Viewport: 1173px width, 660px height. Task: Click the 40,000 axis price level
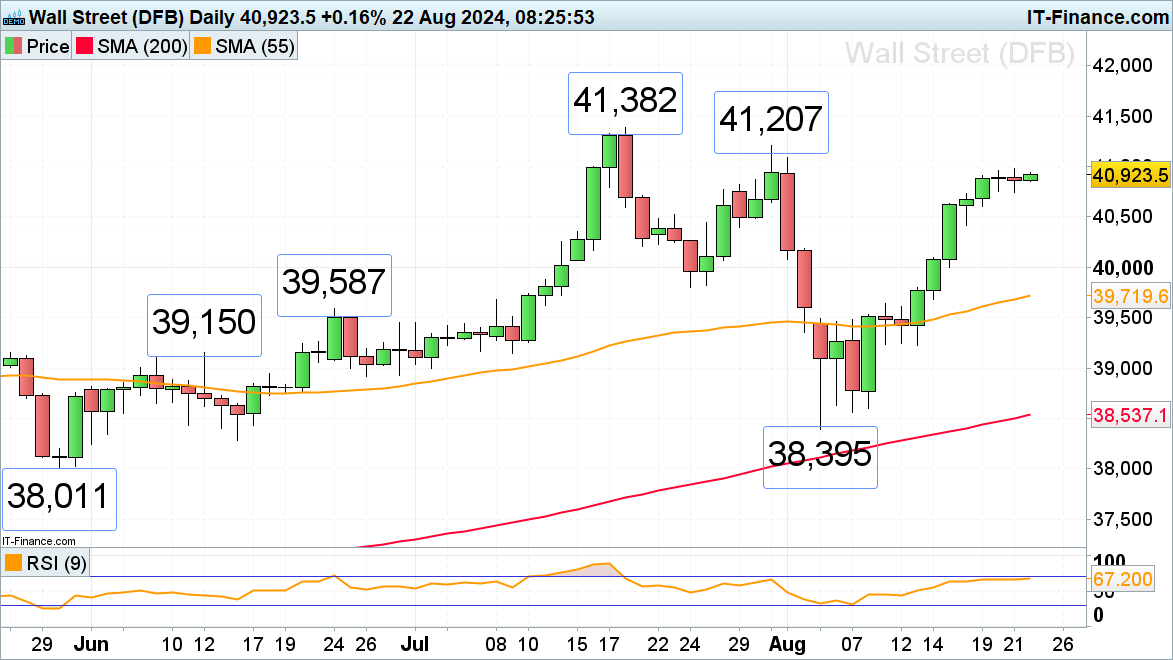[1123, 268]
